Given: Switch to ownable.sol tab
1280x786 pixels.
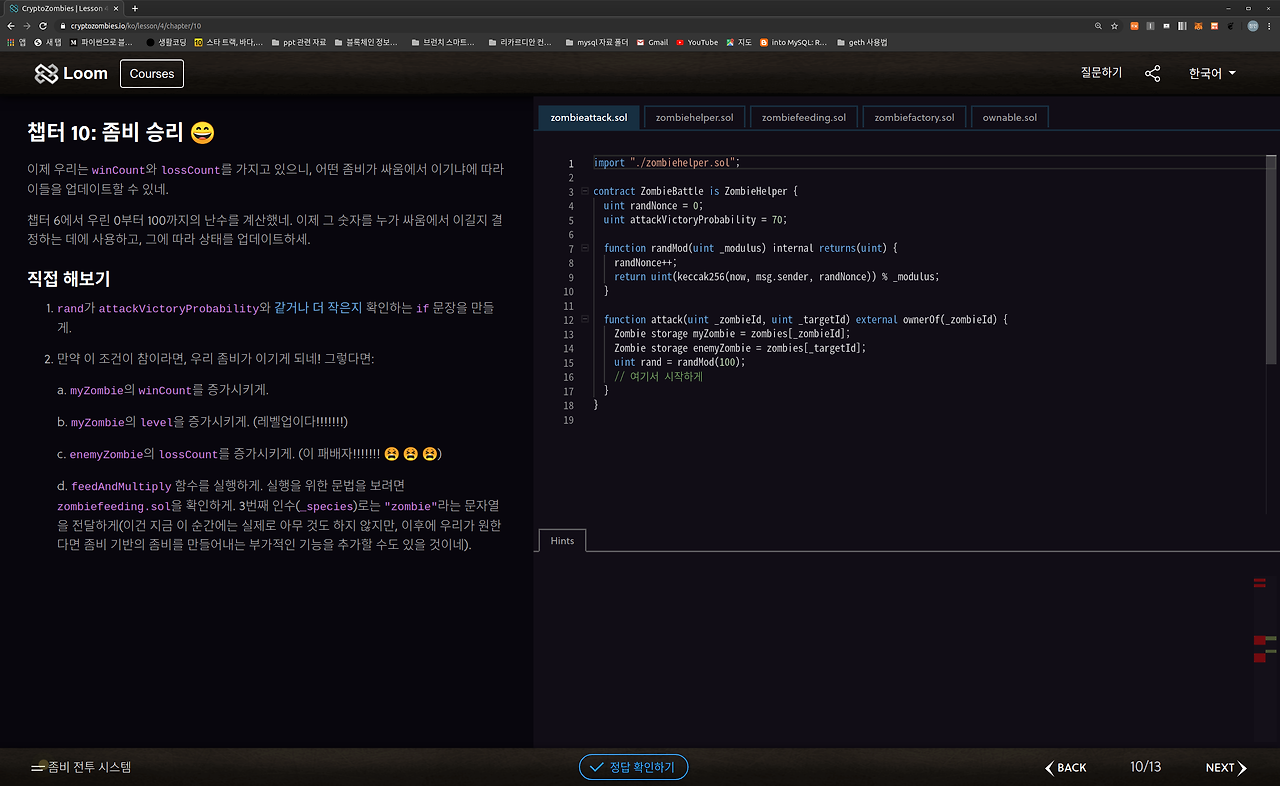Looking at the screenshot, I should click(x=1009, y=117).
